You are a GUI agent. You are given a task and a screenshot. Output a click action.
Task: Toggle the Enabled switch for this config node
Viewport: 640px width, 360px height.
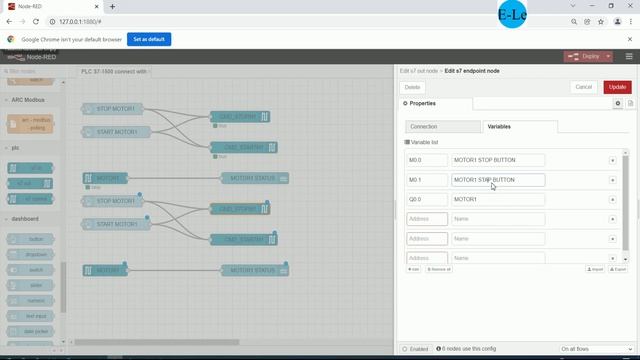(x=416, y=349)
